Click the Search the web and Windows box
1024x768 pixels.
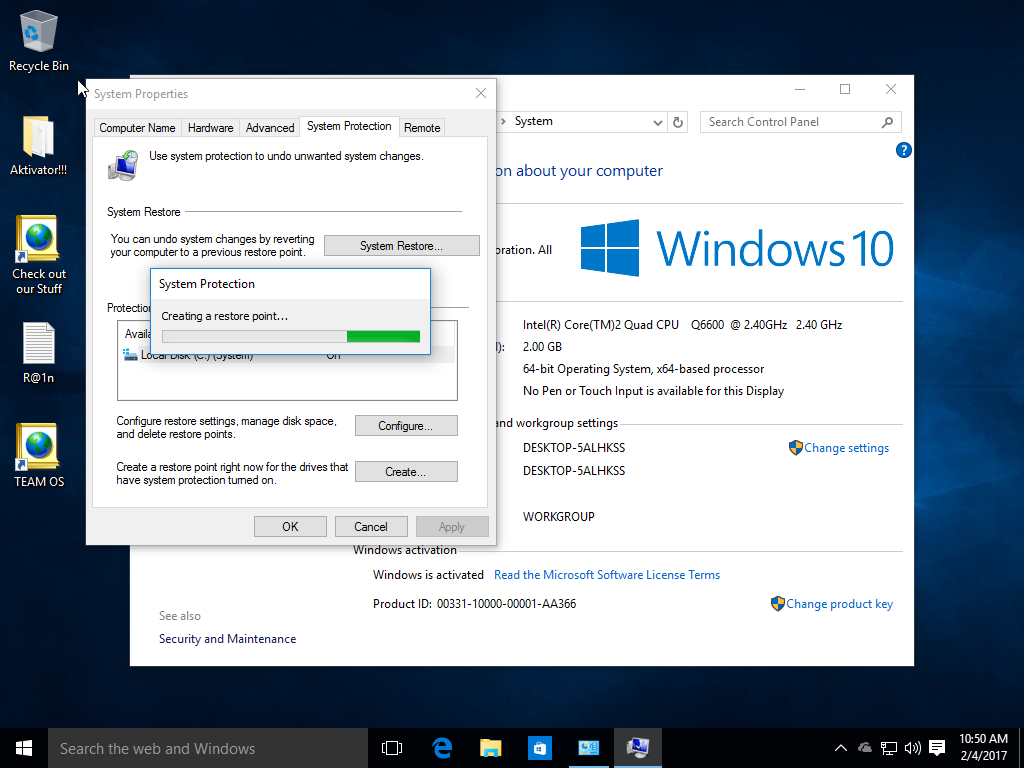click(x=208, y=748)
